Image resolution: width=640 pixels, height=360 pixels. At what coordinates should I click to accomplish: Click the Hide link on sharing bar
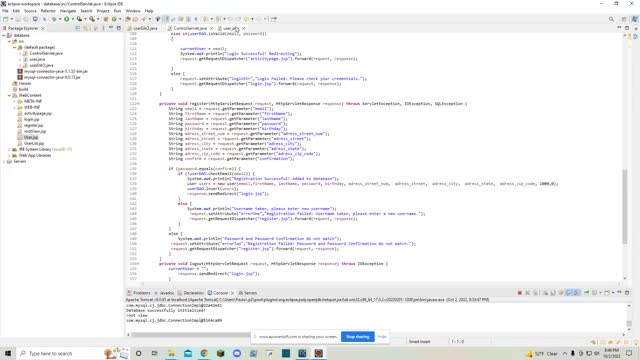[x=382, y=337]
